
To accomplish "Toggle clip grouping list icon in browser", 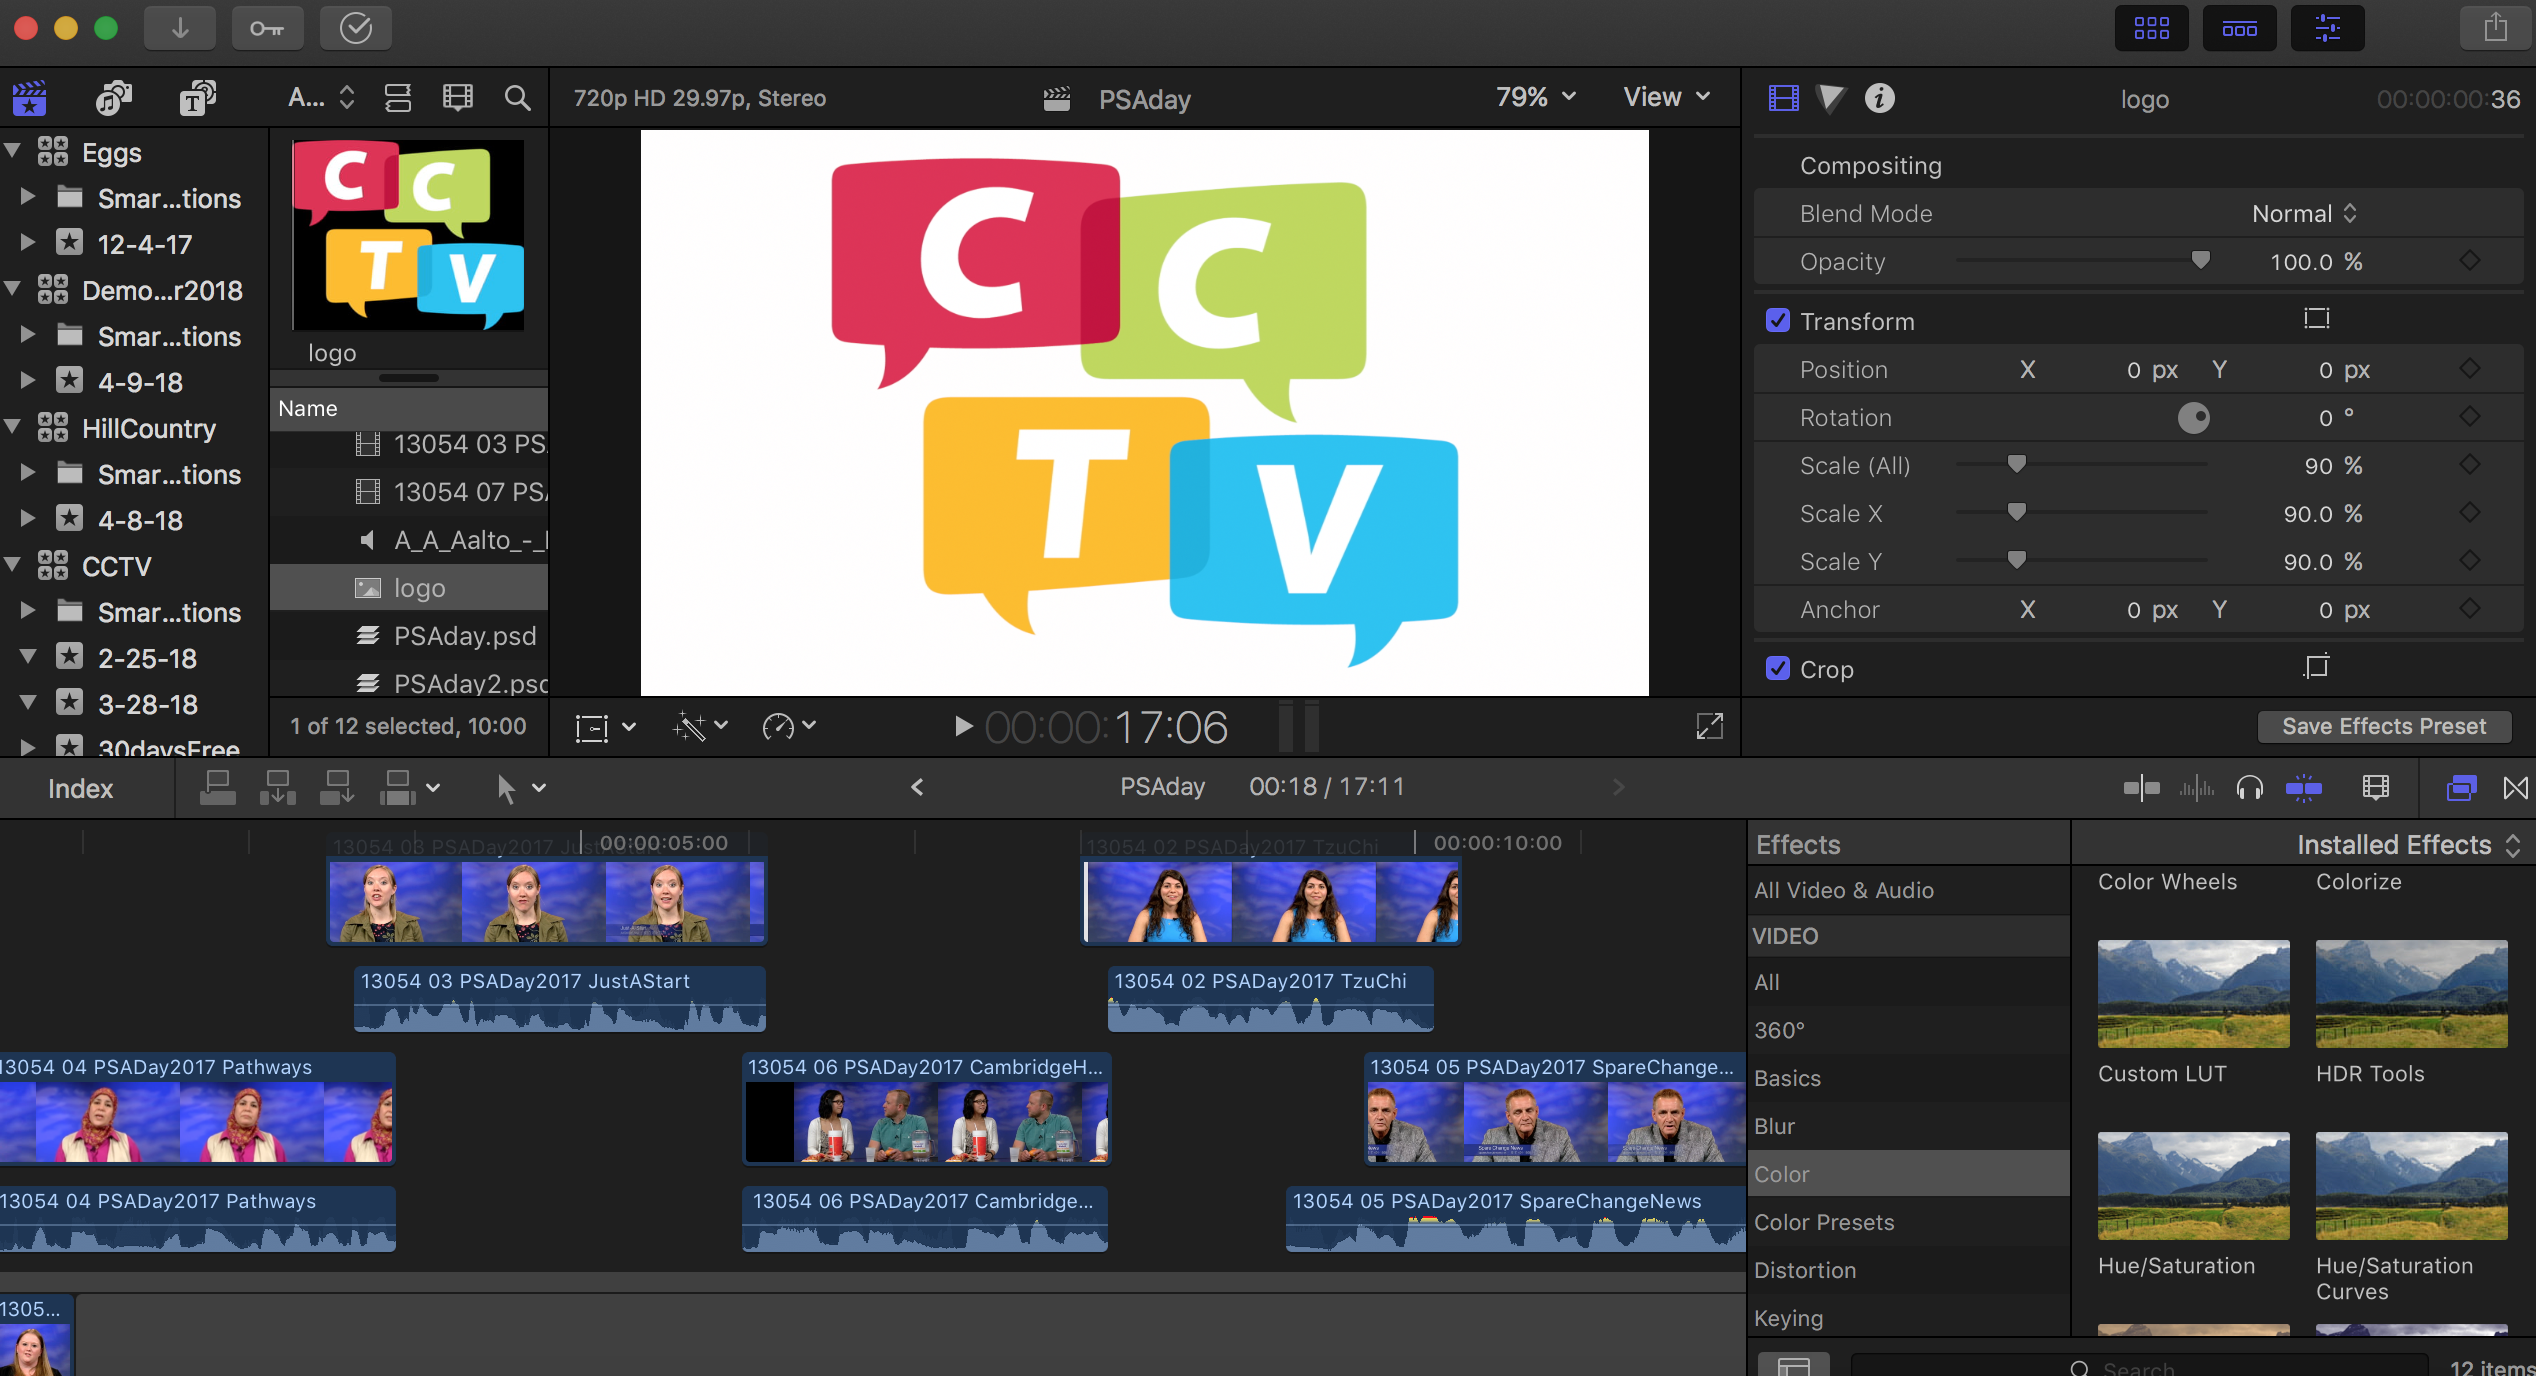I will 398,98.
